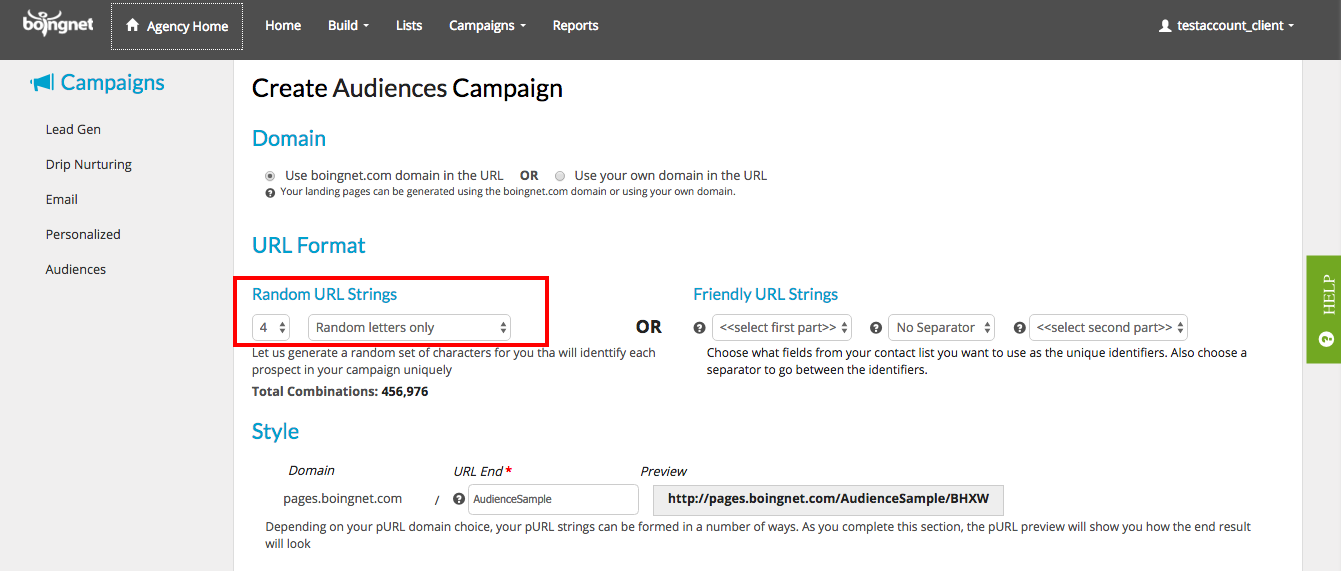Open Drip Nurturing in sidebar
Viewport: 1341px width, 571px height.
point(89,164)
